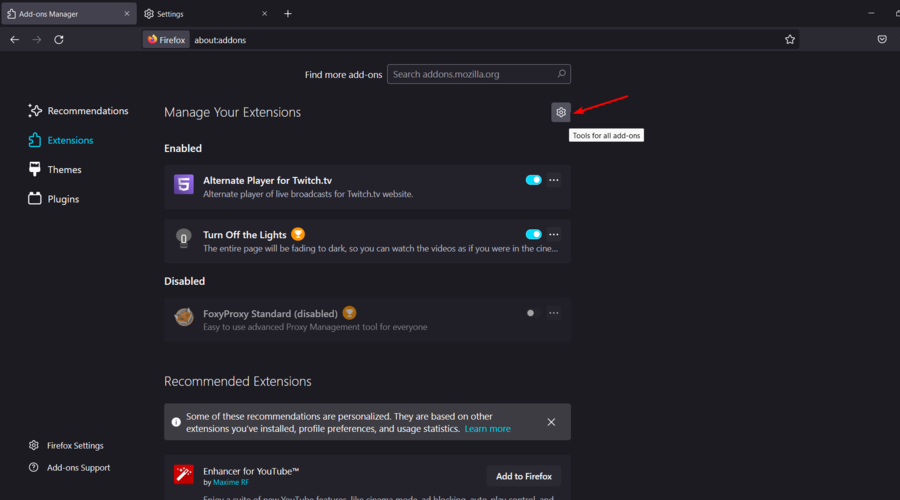Open more options for Turn Off the Lights

pyautogui.click(x=553, y=234)
